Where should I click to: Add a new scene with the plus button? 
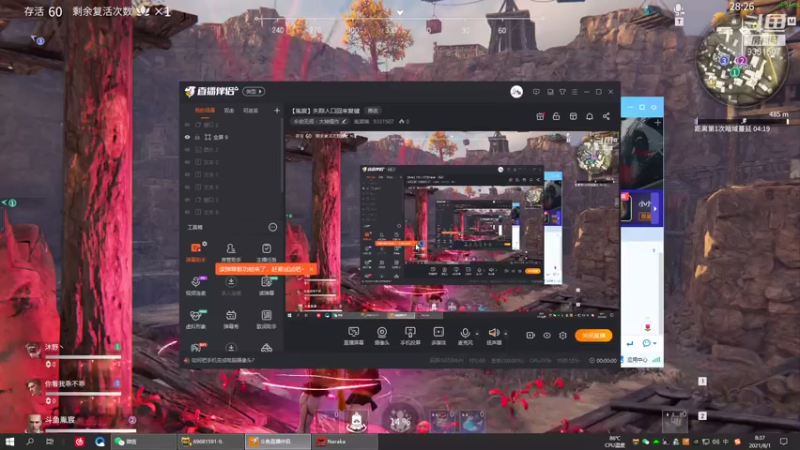point(277,110)
